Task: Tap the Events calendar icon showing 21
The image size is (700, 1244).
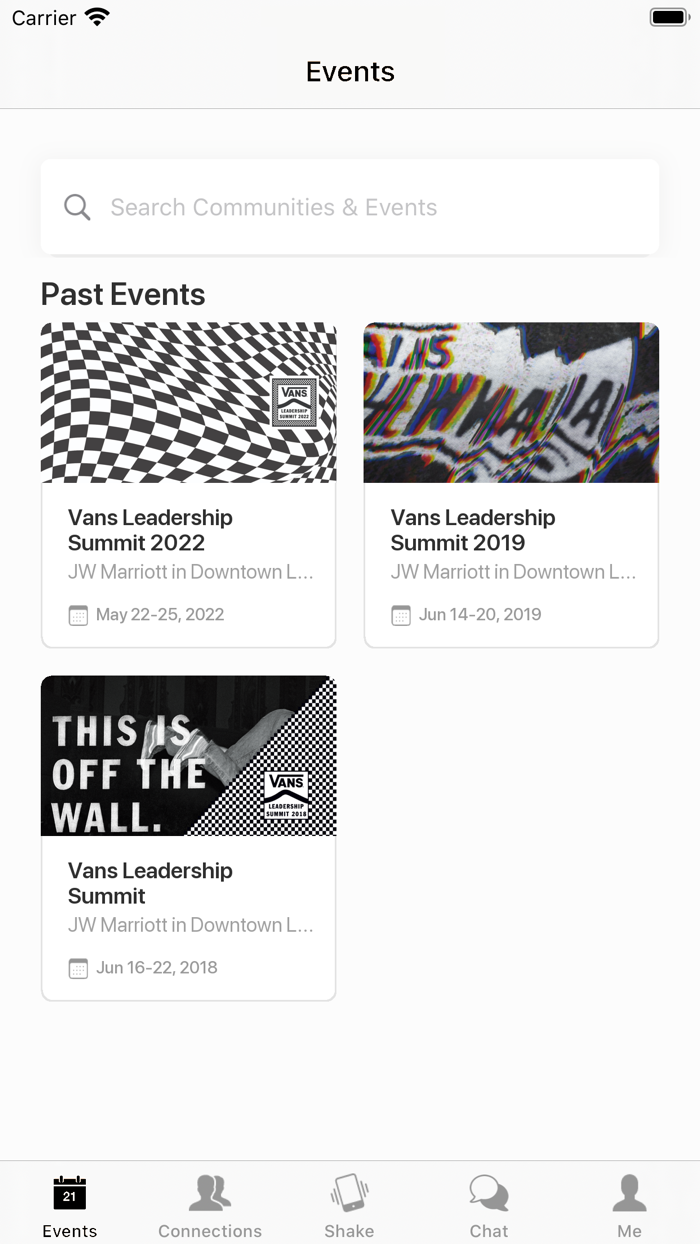Action: pyautogui.click(x=69, y=1191)
